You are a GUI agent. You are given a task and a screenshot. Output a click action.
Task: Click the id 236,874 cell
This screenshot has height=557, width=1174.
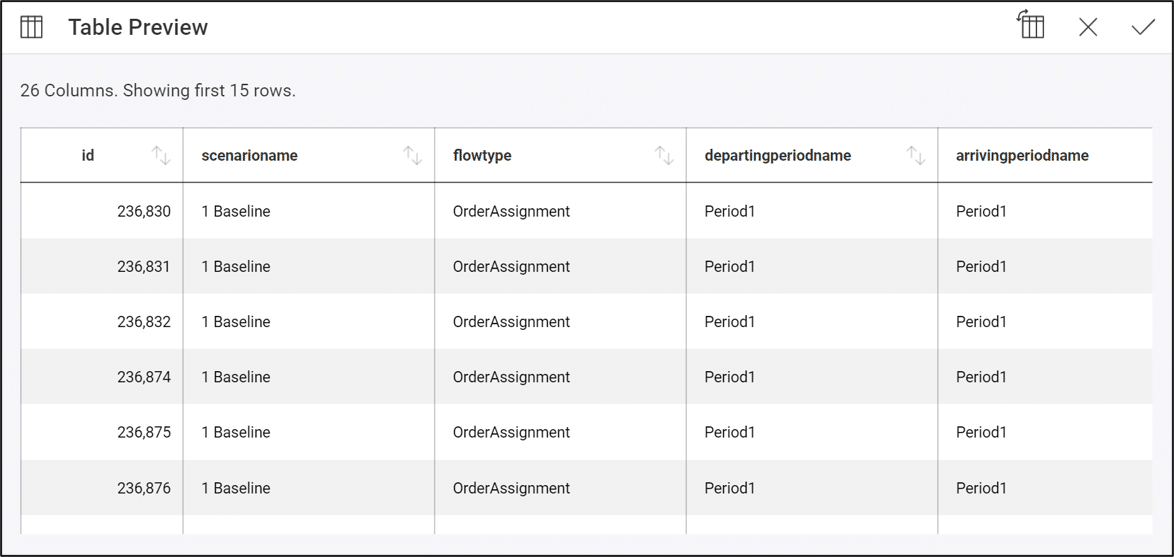click(x=144, y=377)
